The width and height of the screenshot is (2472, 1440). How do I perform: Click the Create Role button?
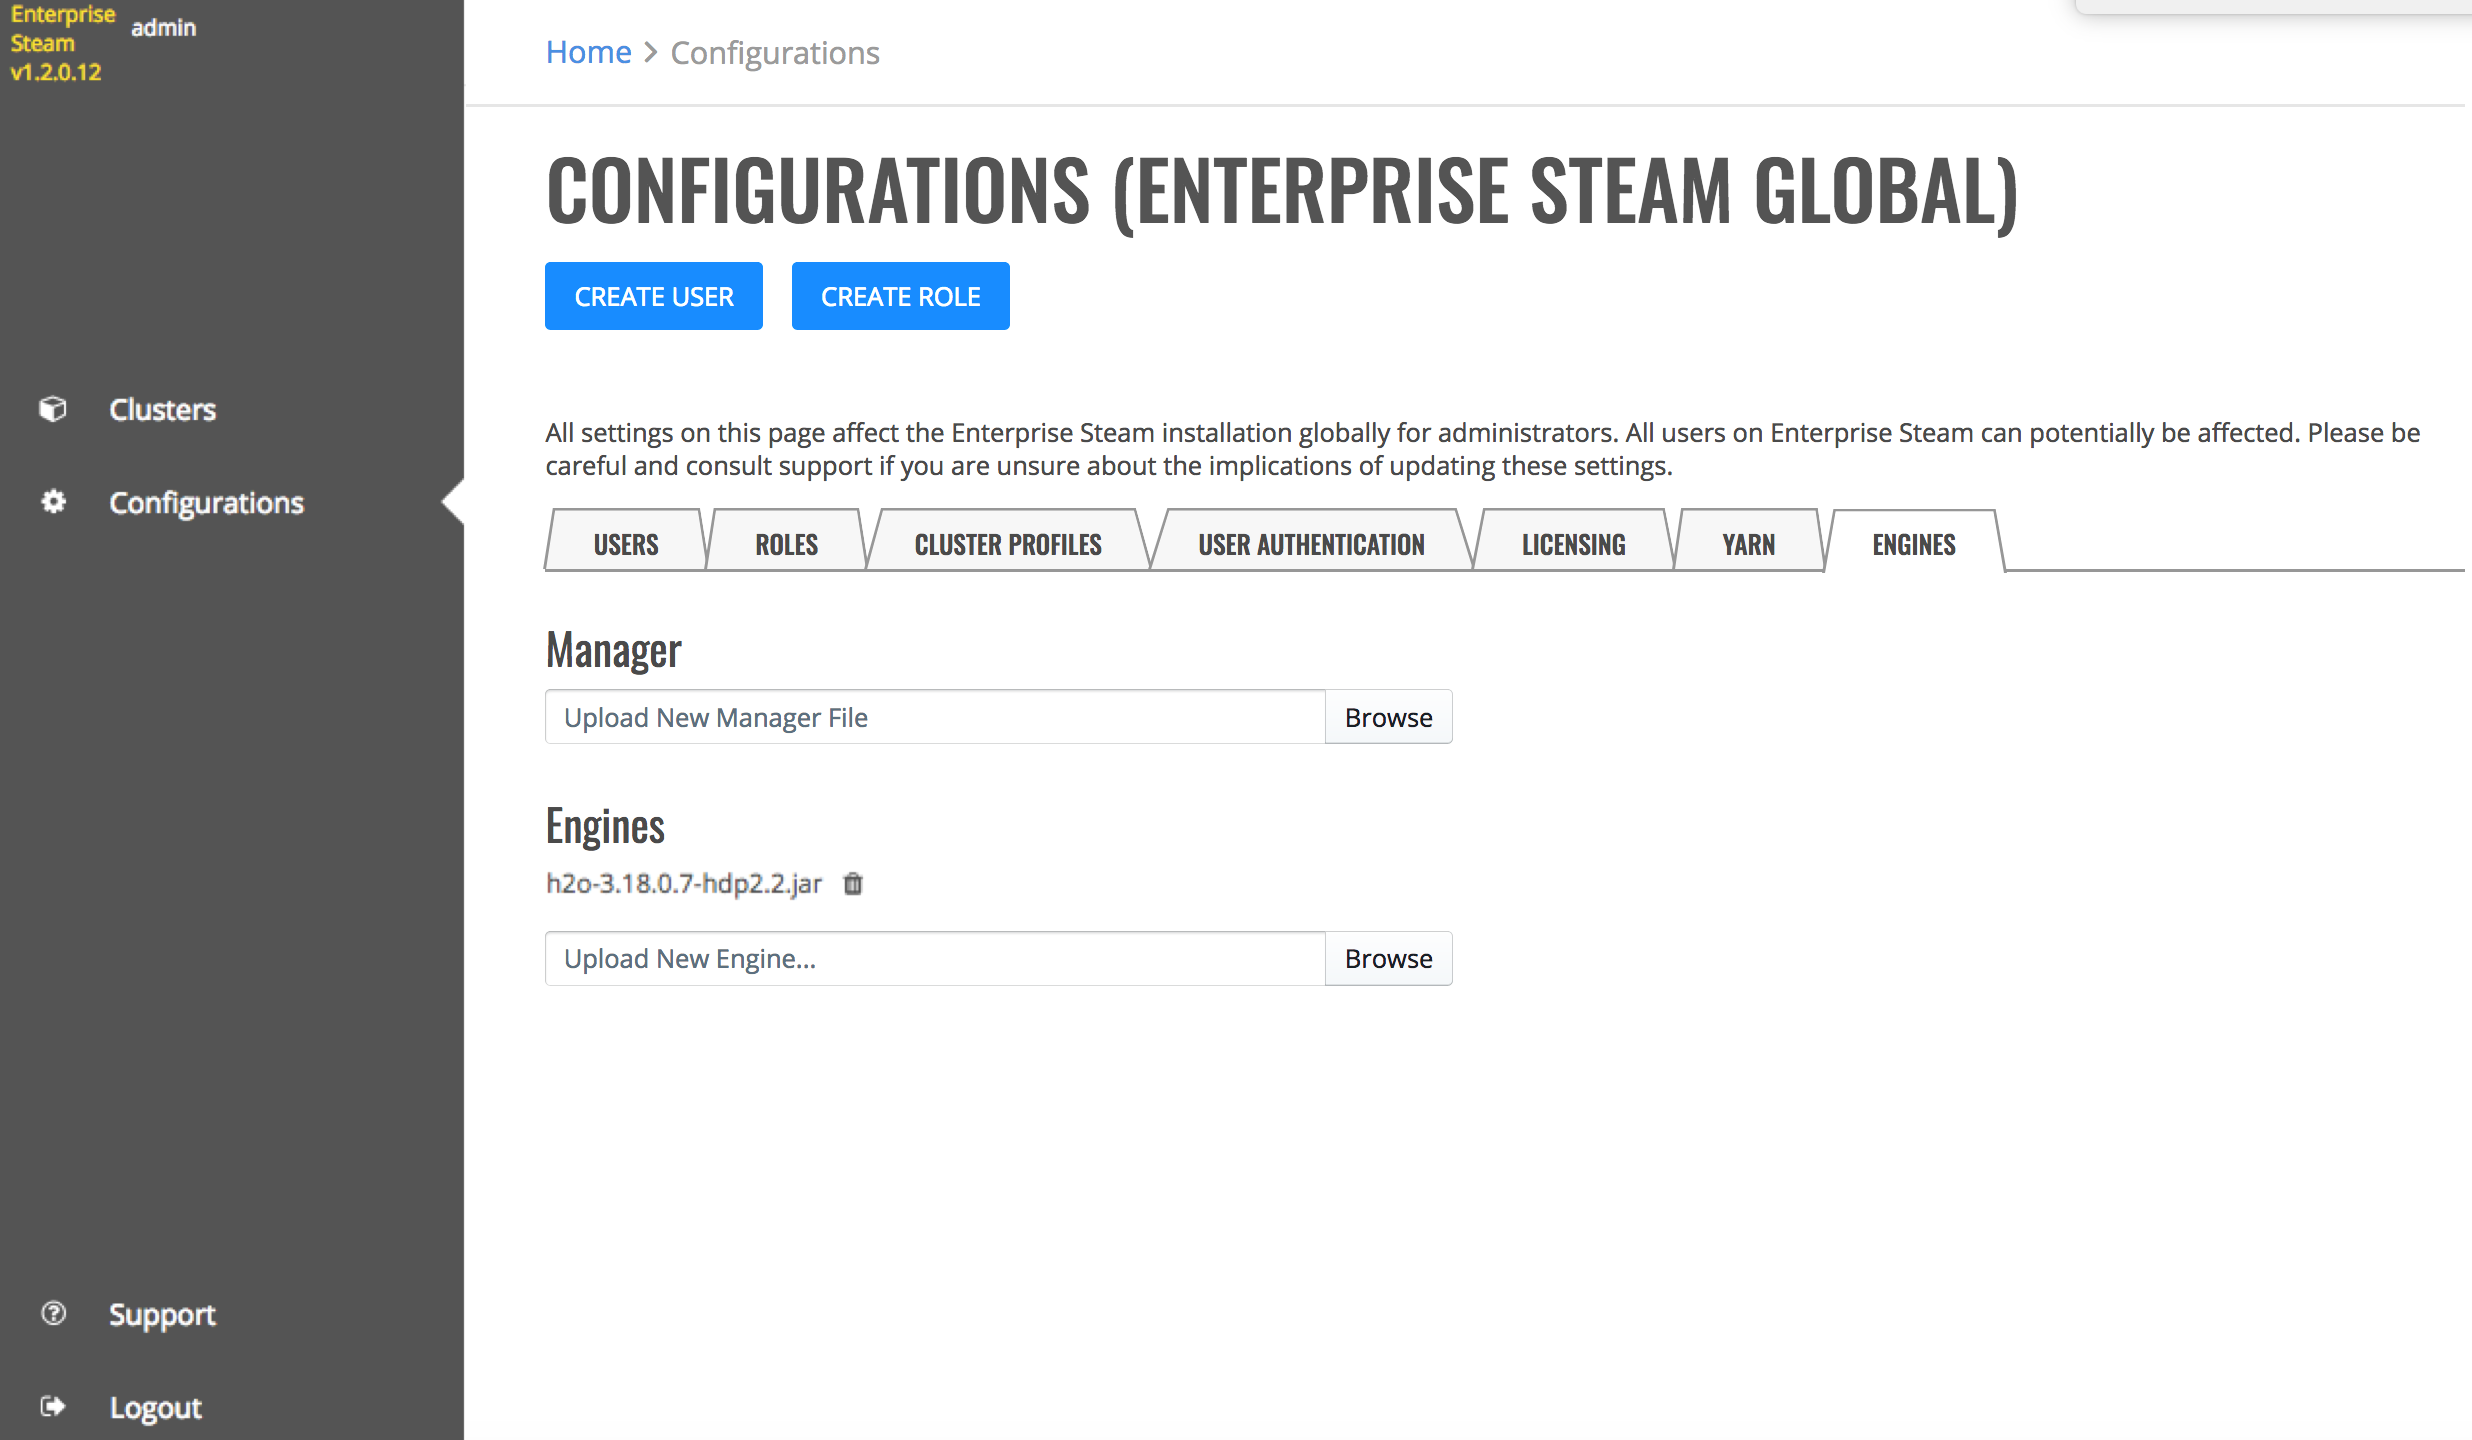(901, 296)
